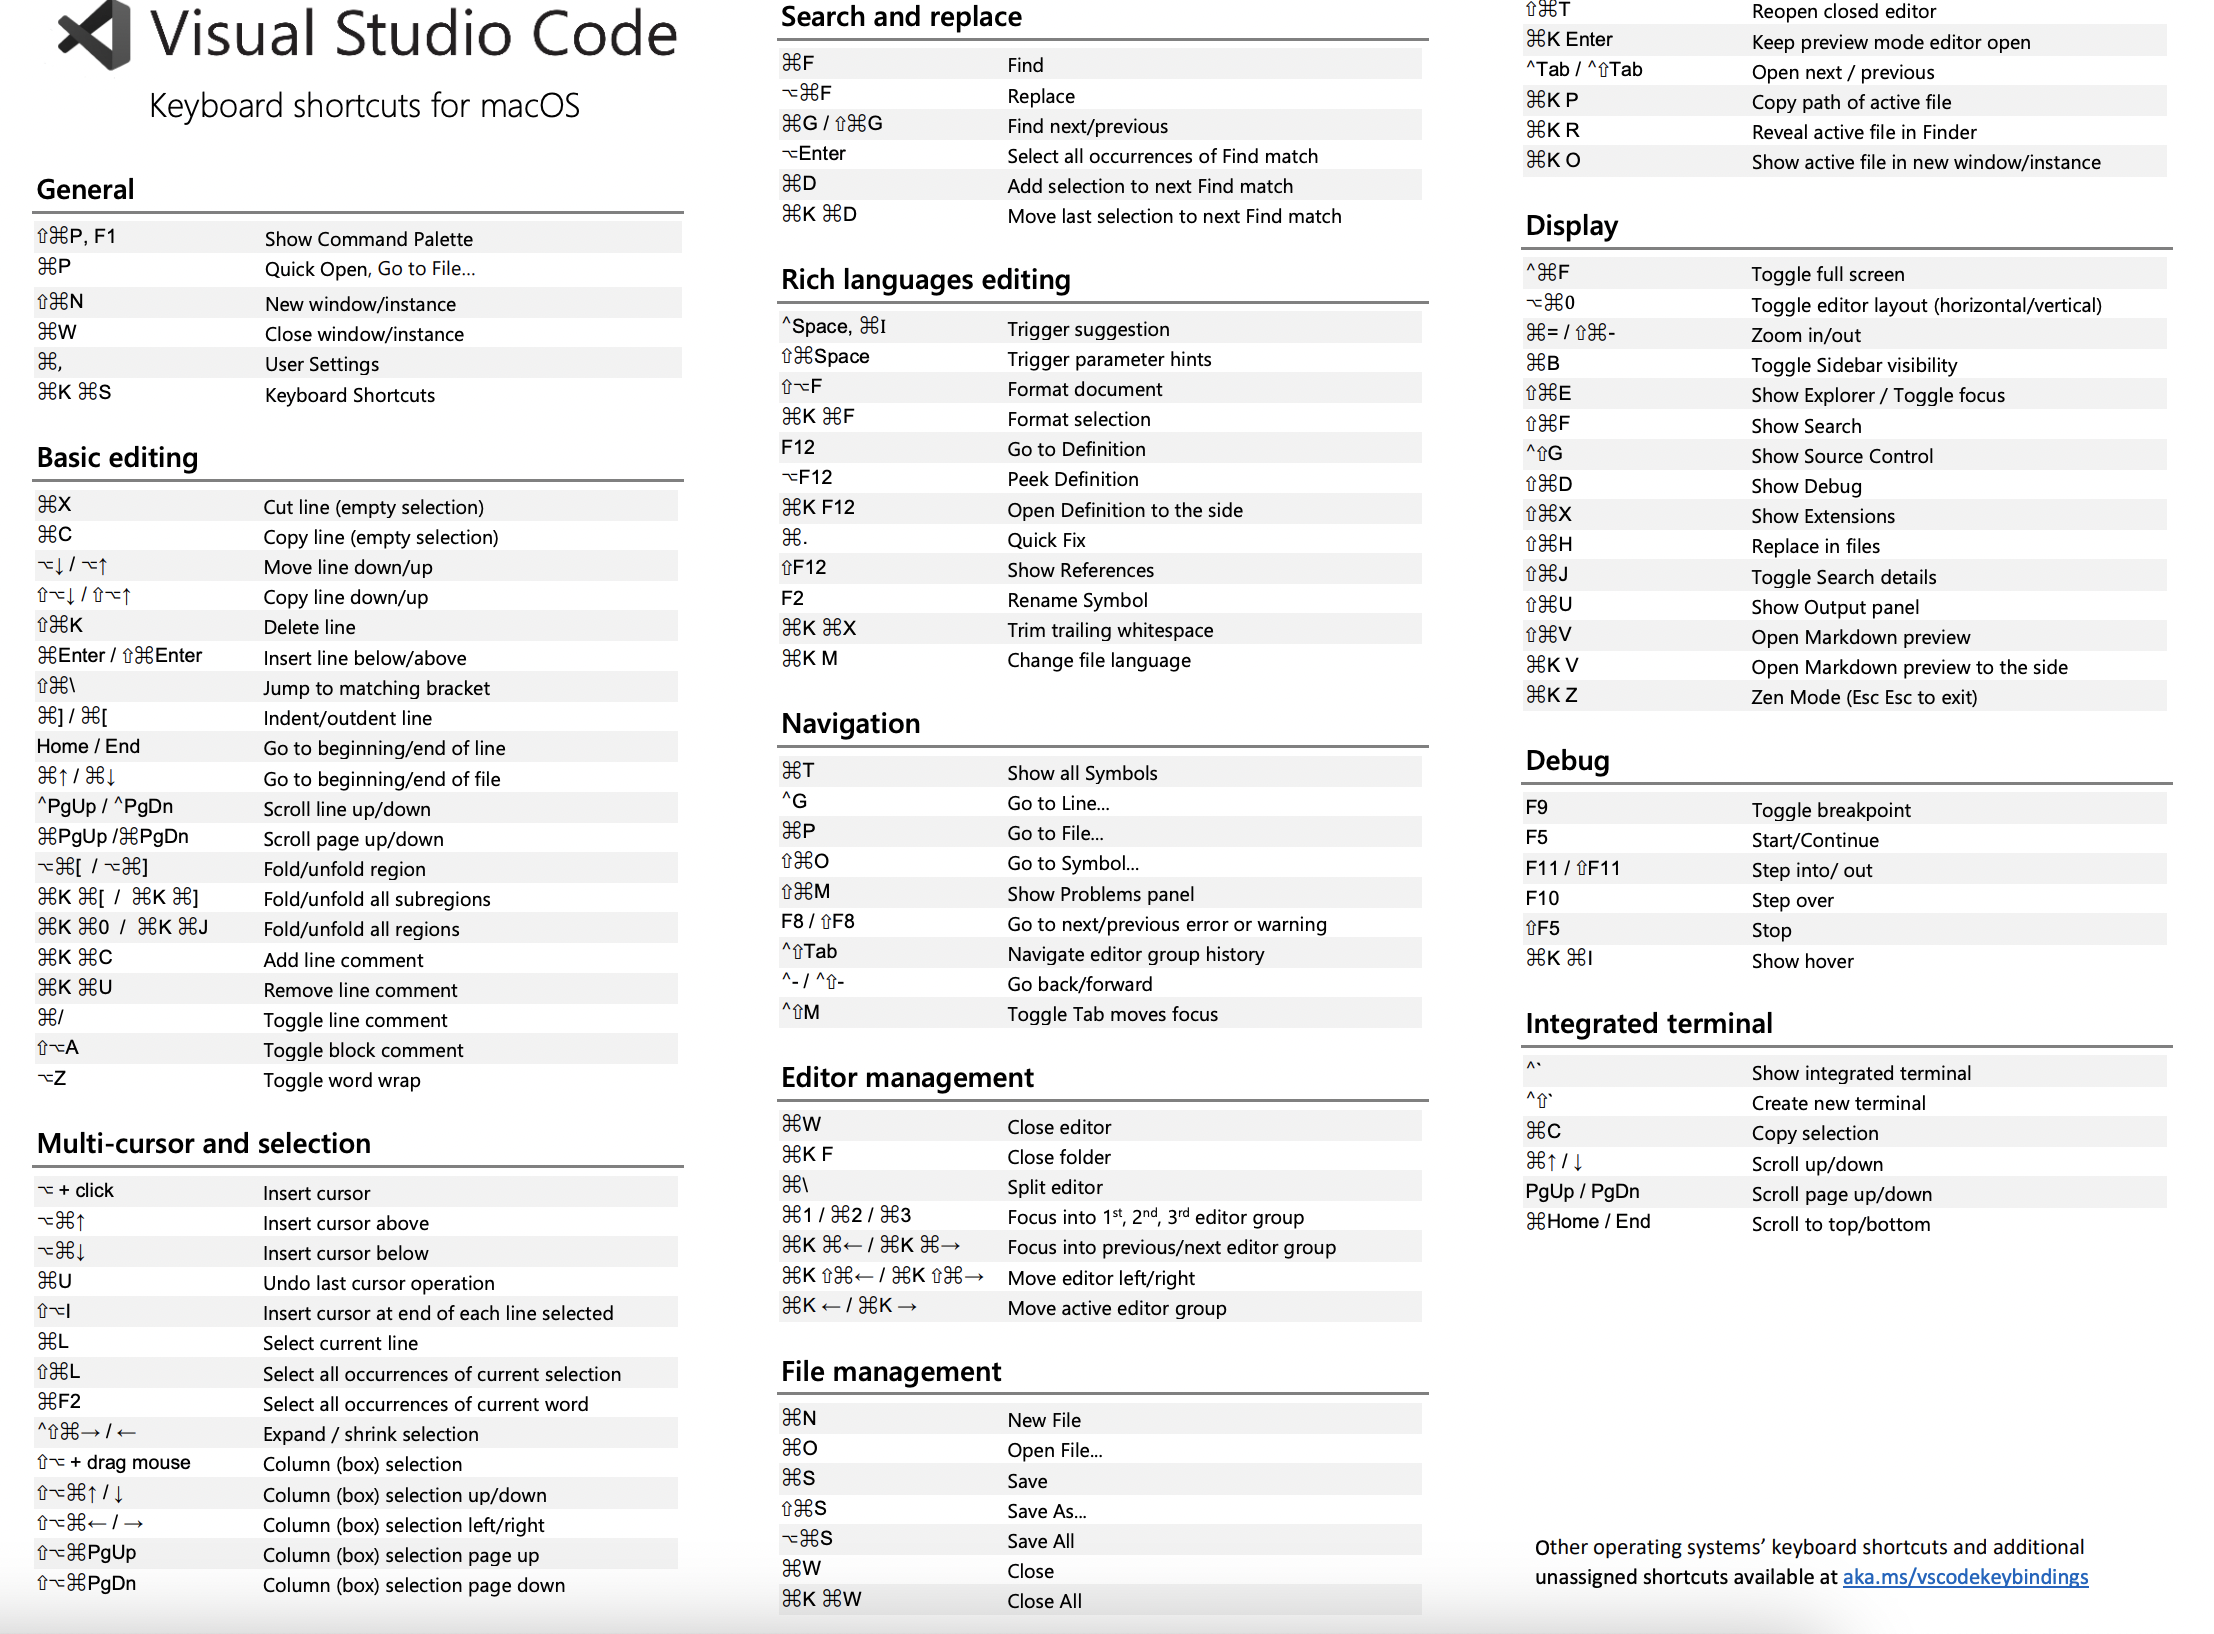Click "Column (box) selection page down" text

pos(414,1585)
